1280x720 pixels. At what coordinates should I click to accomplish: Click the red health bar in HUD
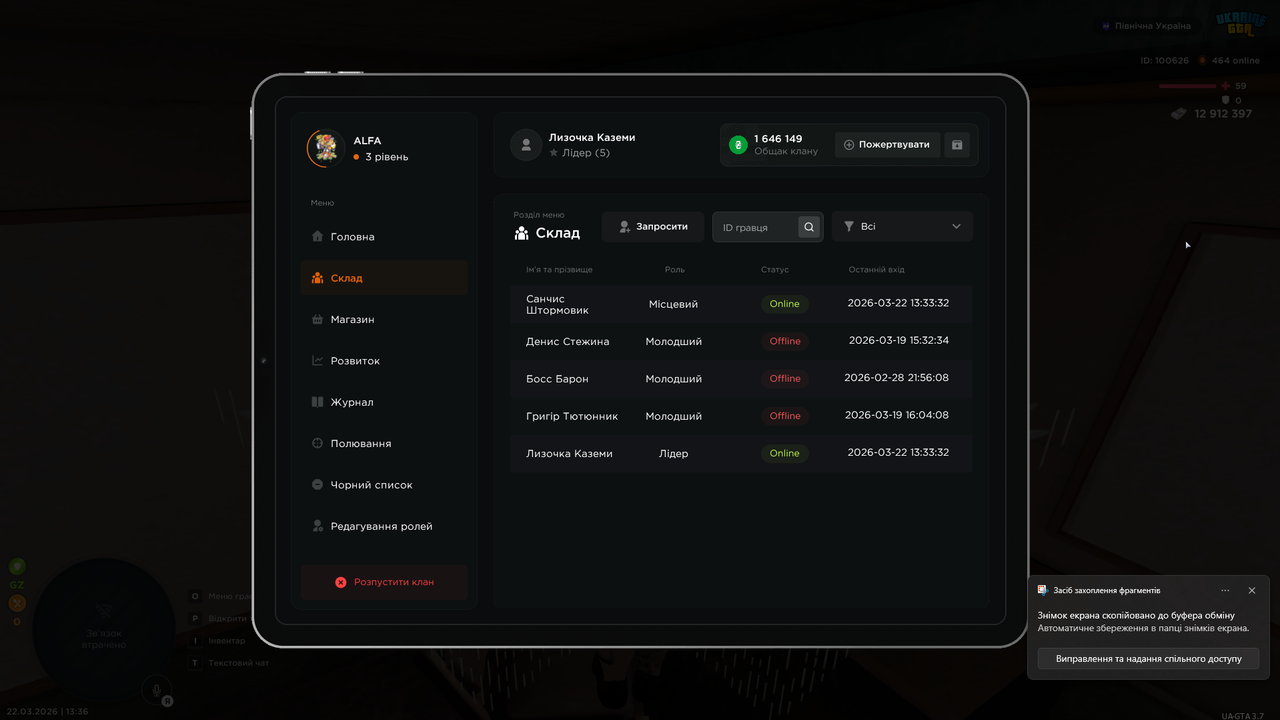point(1188,86)
